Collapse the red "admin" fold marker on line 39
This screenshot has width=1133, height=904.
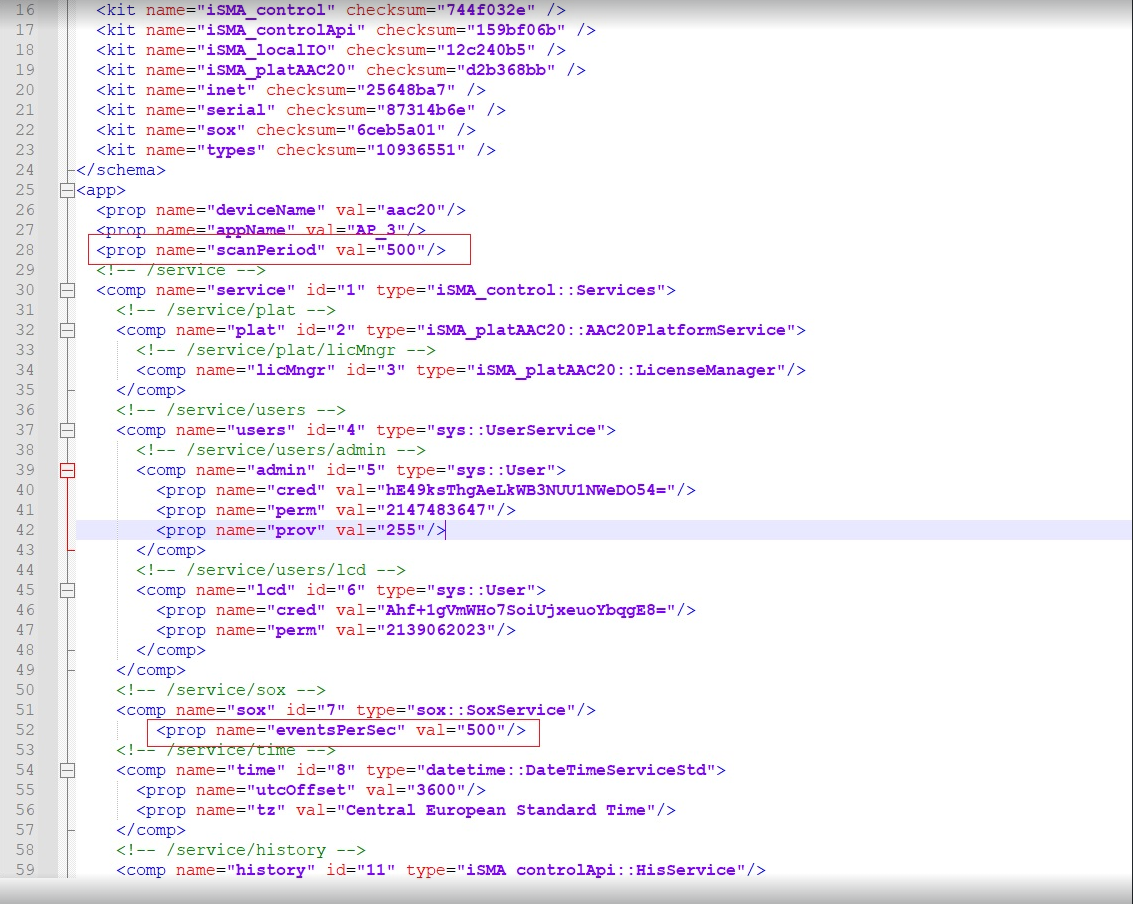67,470
